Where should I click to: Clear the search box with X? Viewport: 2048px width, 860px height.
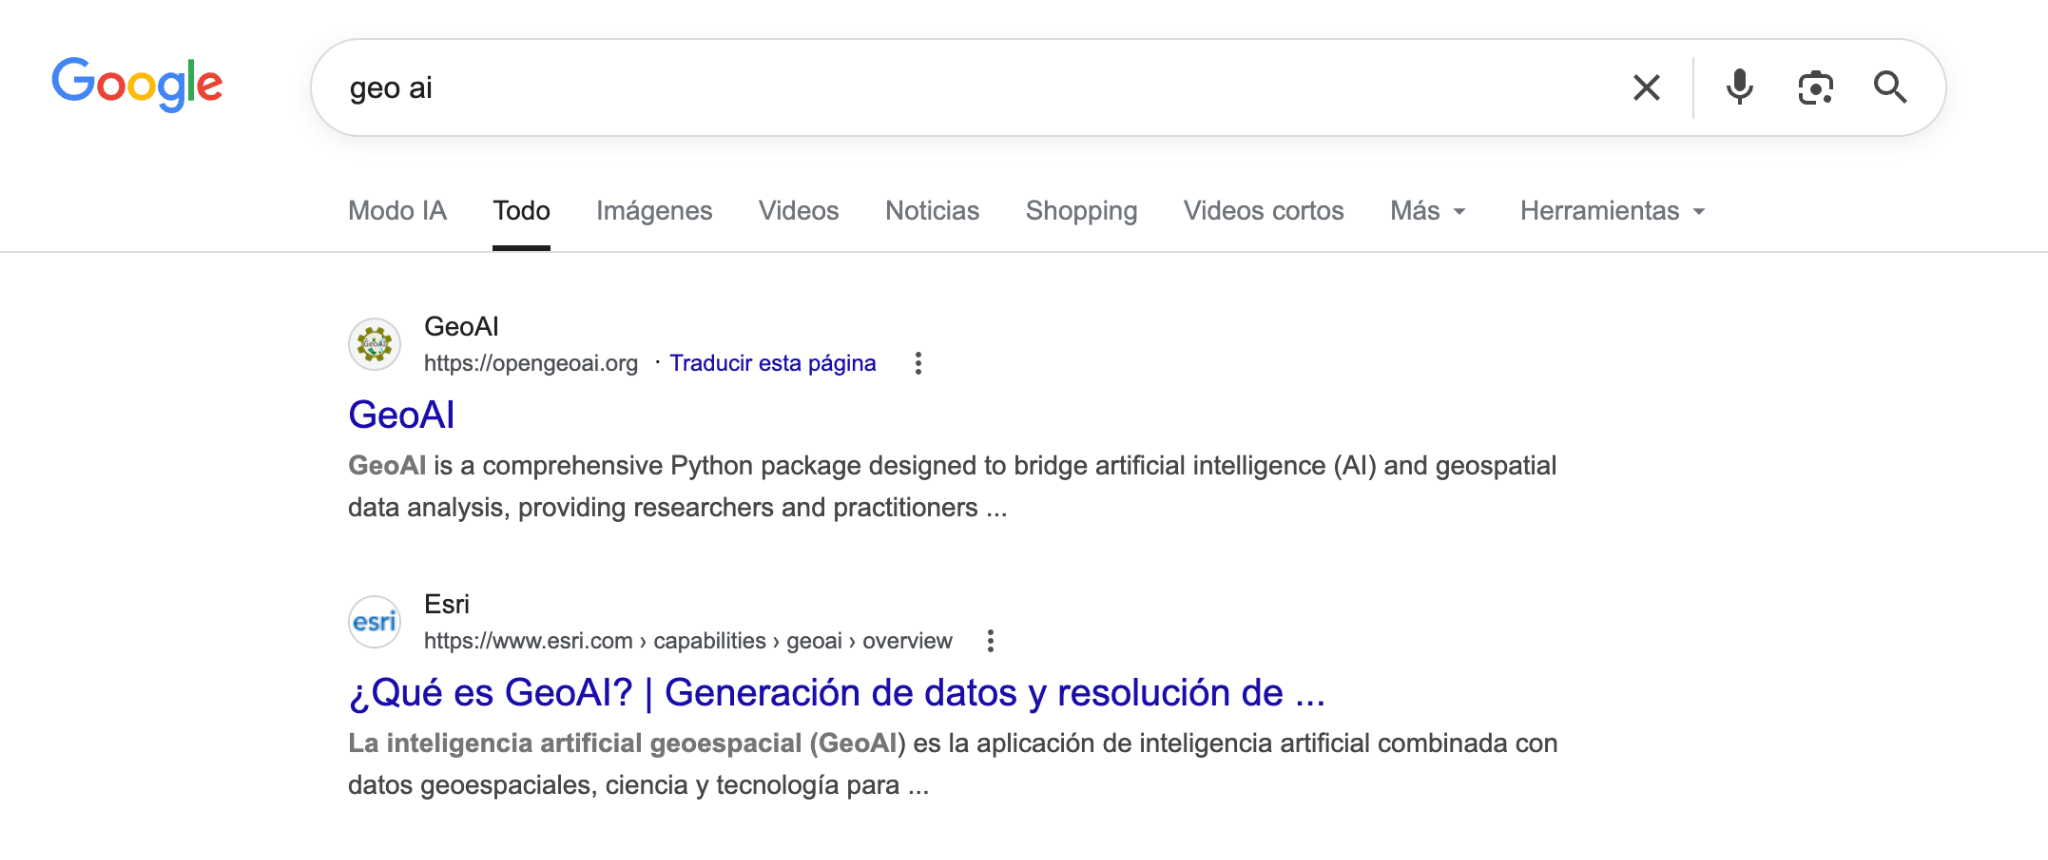[1646, 88]
